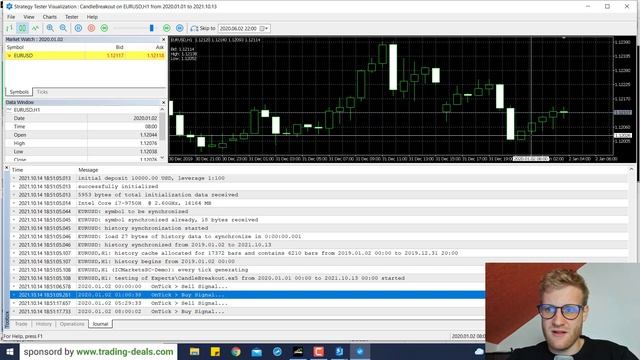Switch chart to candlestick style
Viewport: 640px width, 360px height.
click(22, 28)
